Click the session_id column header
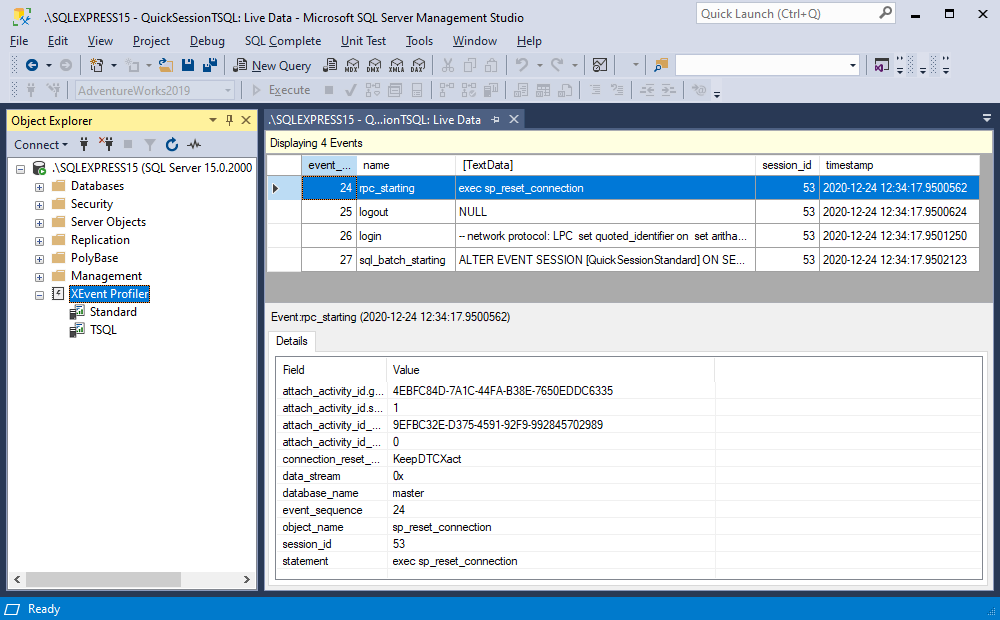The width and height of the screenshot is (1000, 620). pyautogui.click(x=787, y=165)
